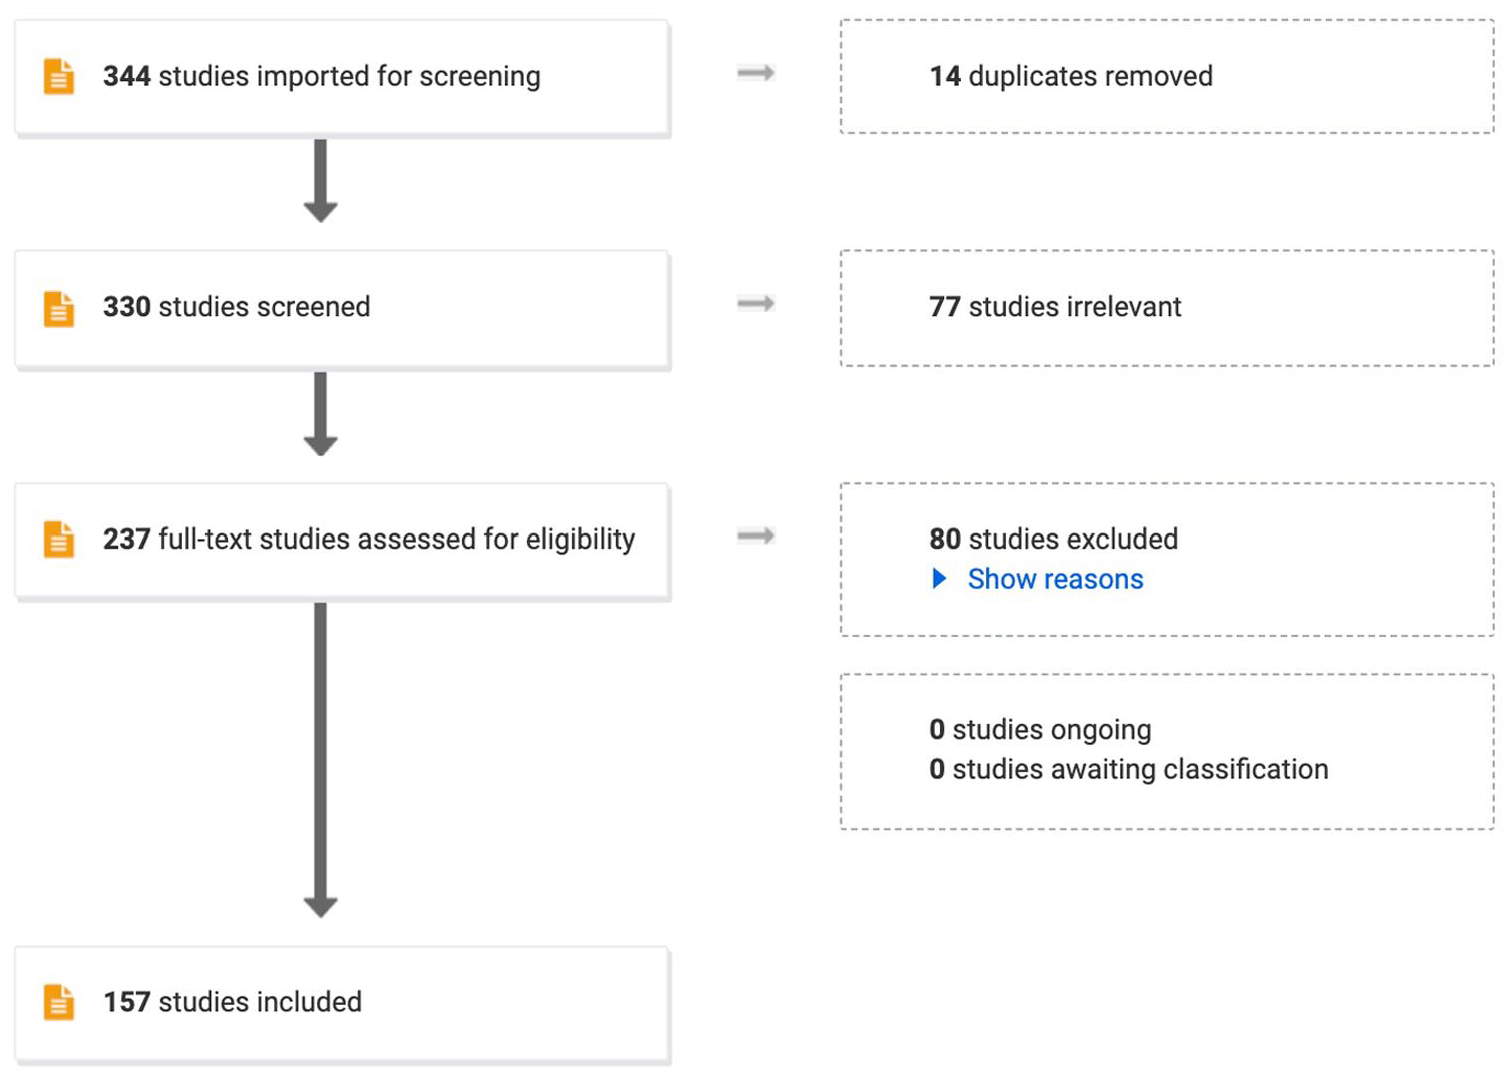Open the 344 studies imported for screening box
This screenshot has width=1511, height=1075.
[342, 77]
